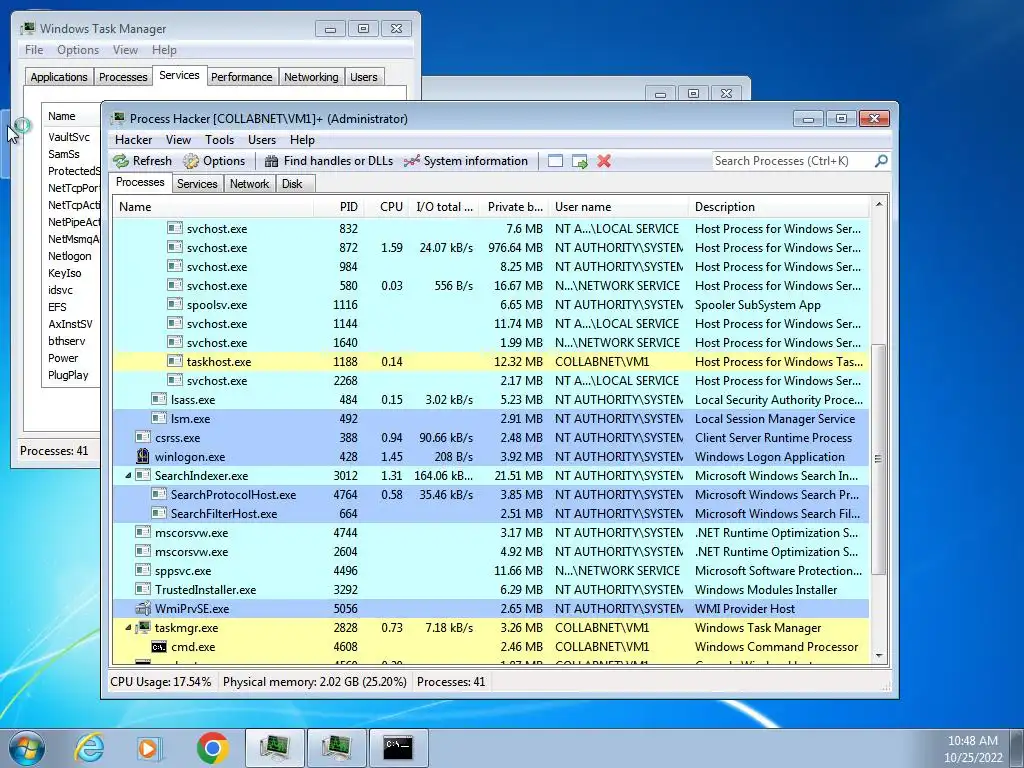Select the lsm.exe process
This screenshot has width=1024, height=768.
tap(490, 419)
